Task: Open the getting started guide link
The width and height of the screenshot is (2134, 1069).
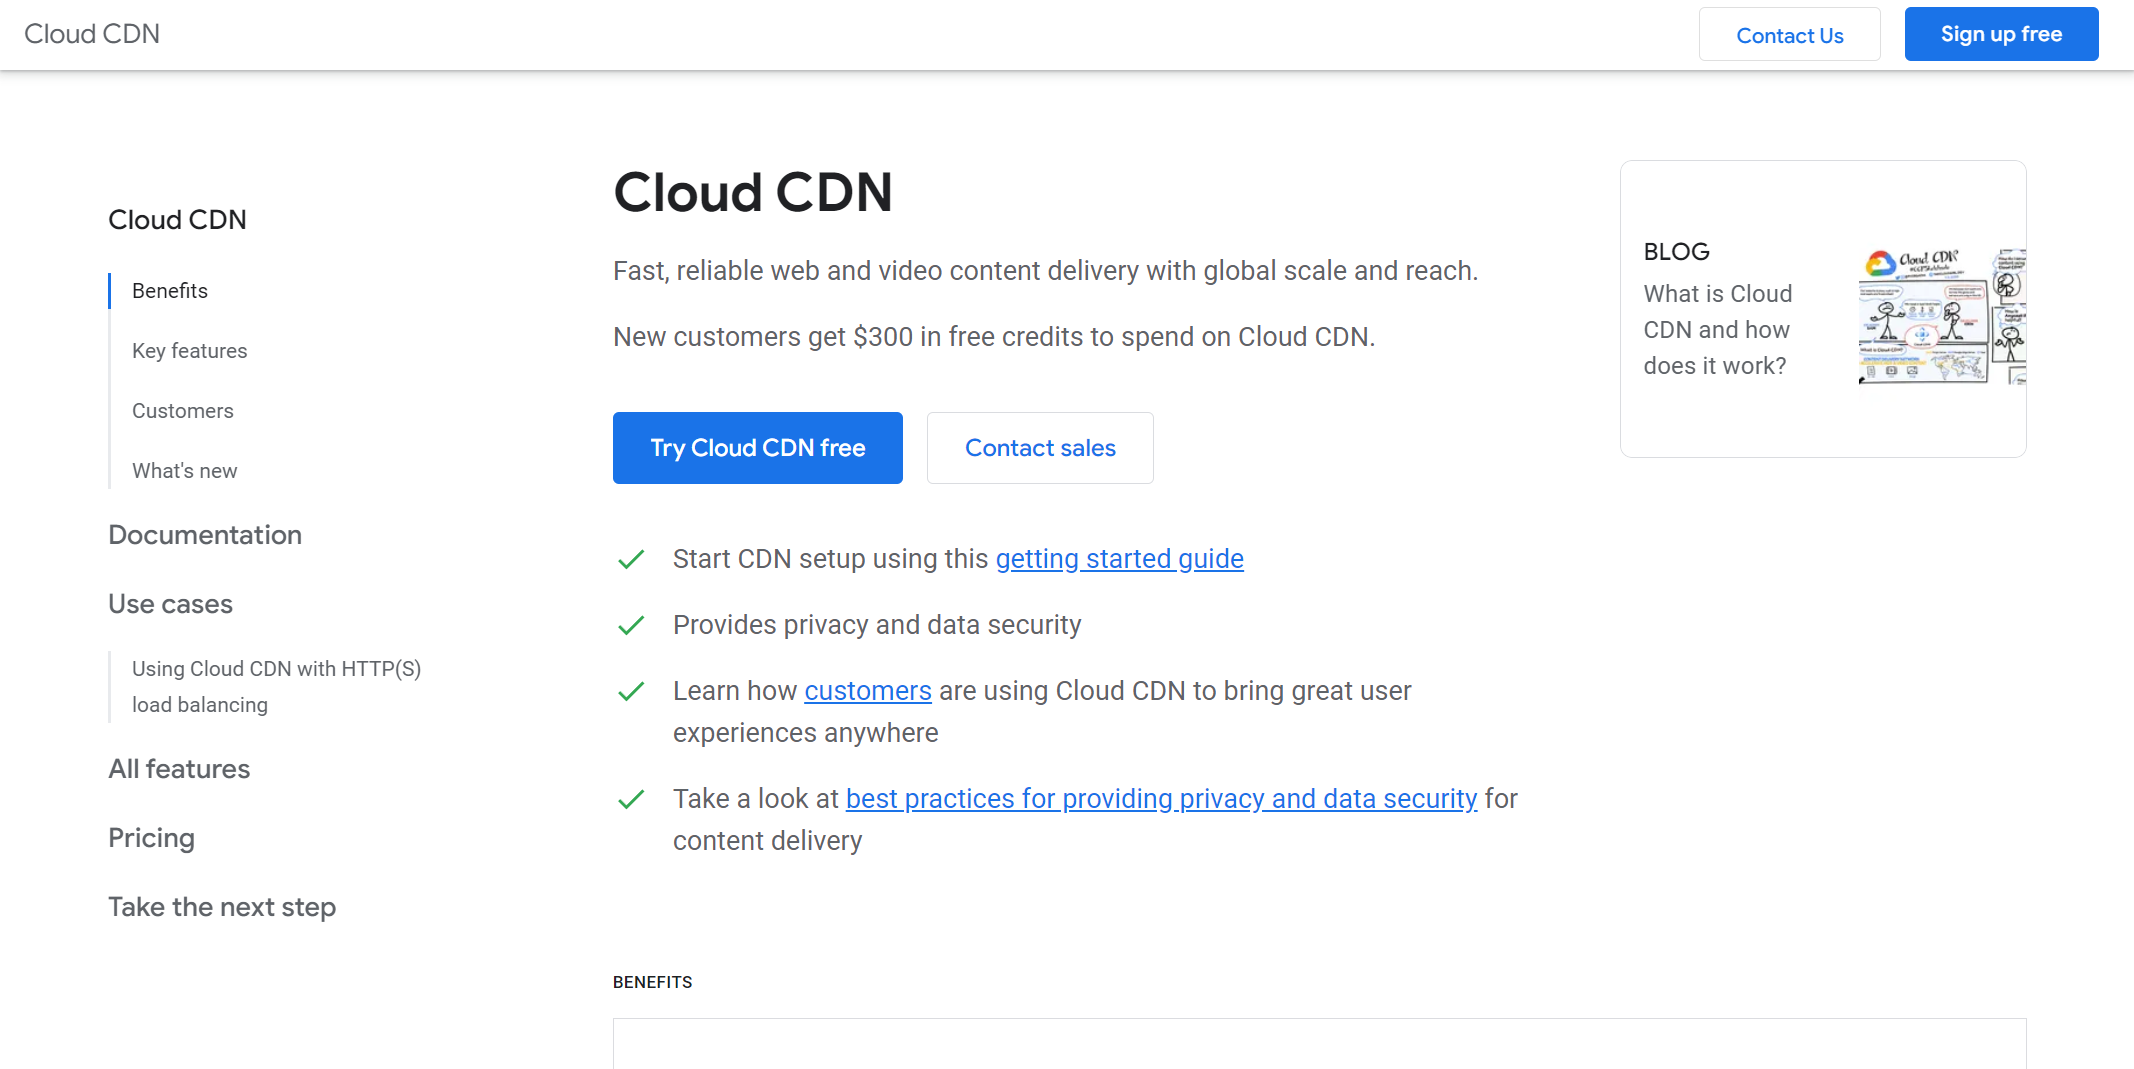Action: pyautogui.click(x=1119, y=559)
